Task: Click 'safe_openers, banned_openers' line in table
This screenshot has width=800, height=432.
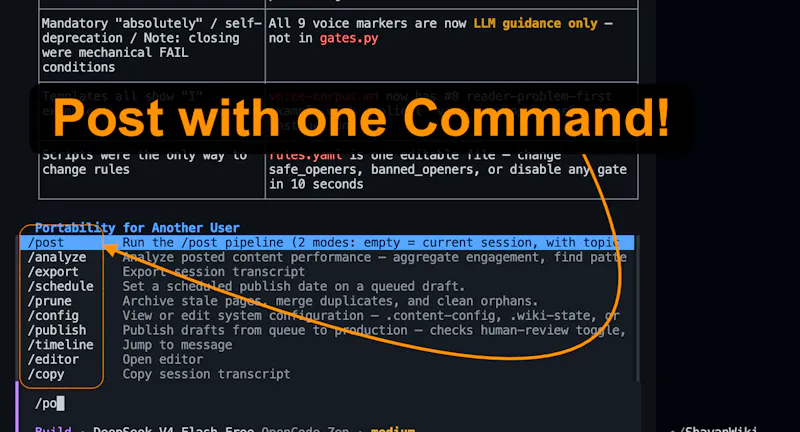Action: (x=447, y=170)
